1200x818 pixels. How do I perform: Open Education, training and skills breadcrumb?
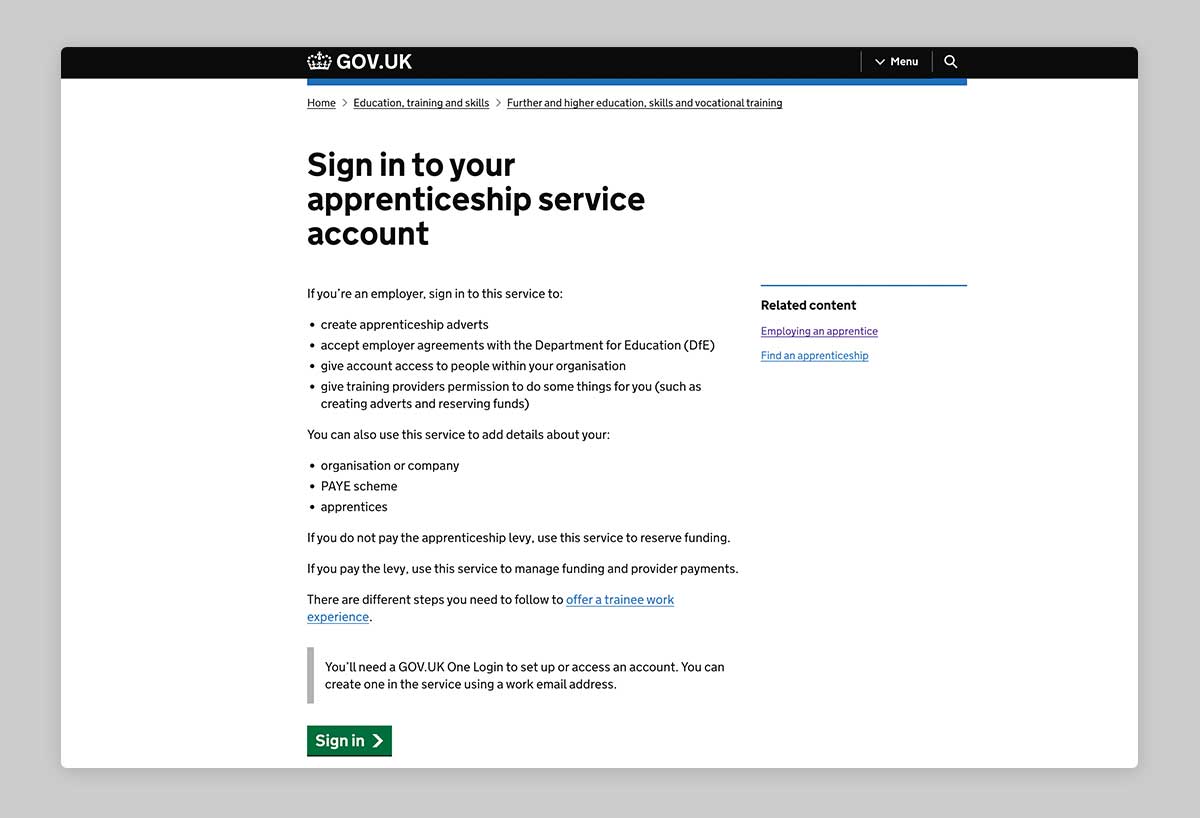(421, 103)
